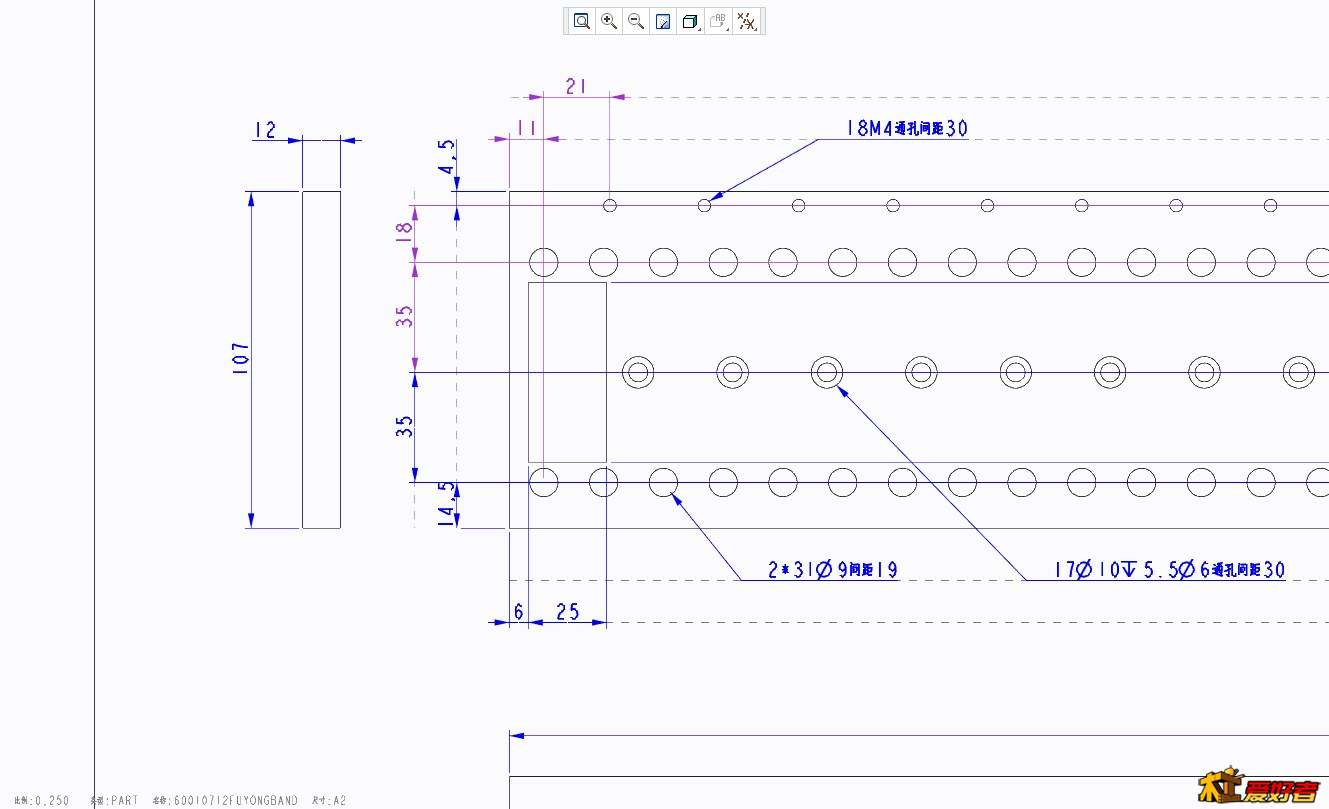Click the Refit view icon
Screen dimensions: 1329x809
(x=581, y=21)
